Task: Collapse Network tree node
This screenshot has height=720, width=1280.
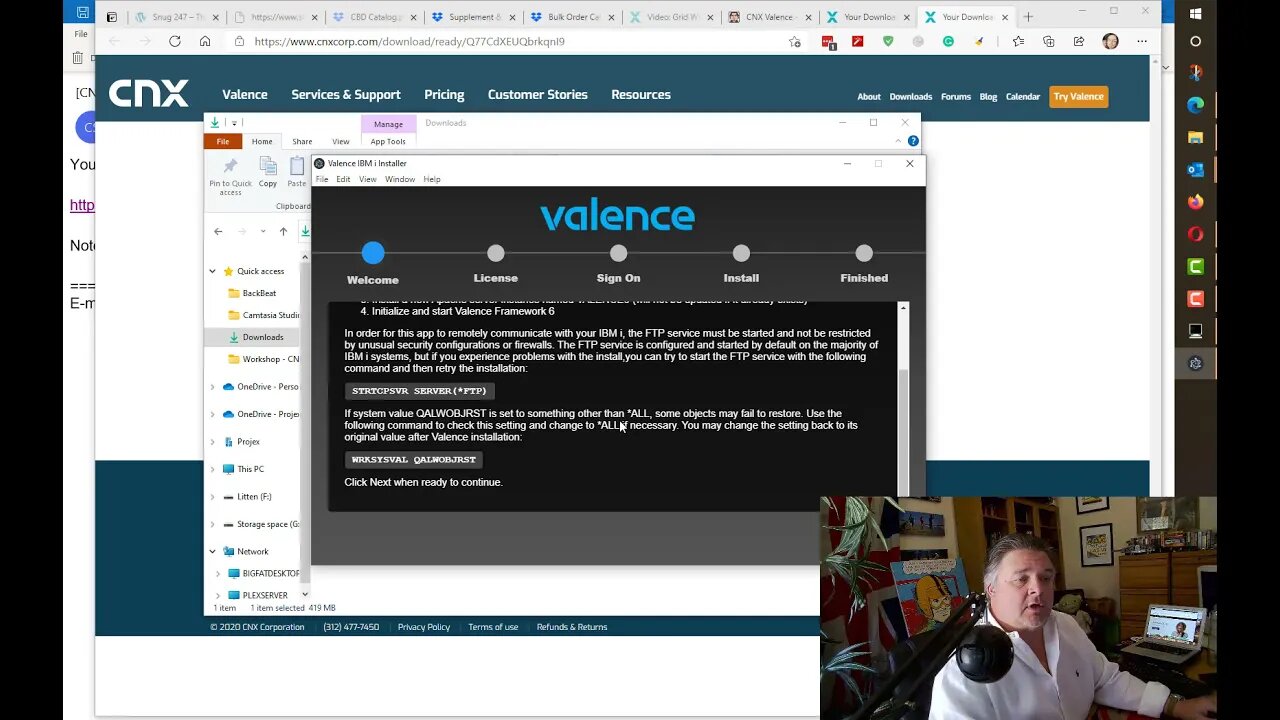Action: (x=212, y=551)
